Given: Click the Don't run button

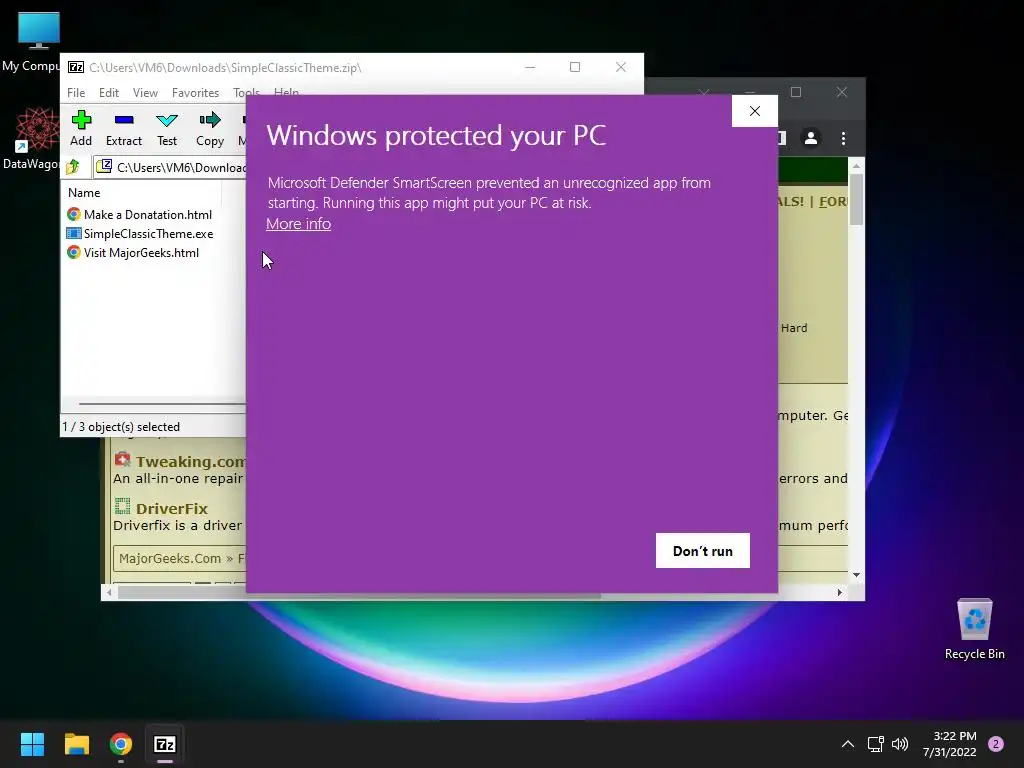Looking at the screenshot, I should pos(703,551).
